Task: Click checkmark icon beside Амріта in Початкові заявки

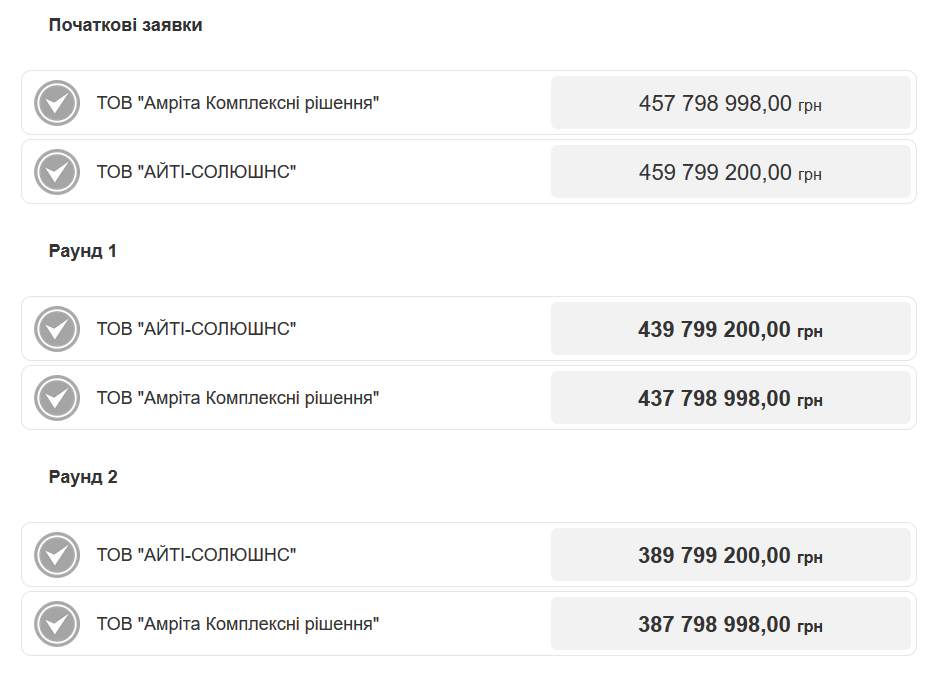Action: tap(57, 103)
